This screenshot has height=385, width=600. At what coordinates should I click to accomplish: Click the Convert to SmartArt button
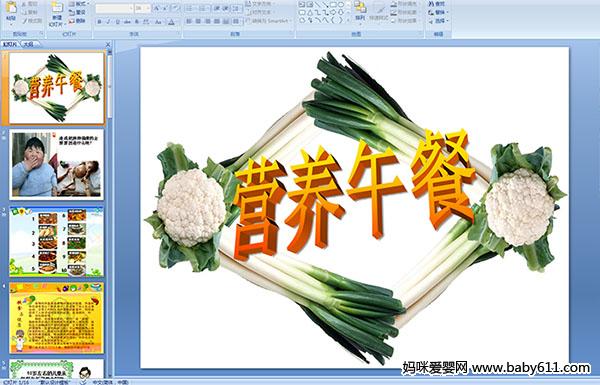[268, 21]
